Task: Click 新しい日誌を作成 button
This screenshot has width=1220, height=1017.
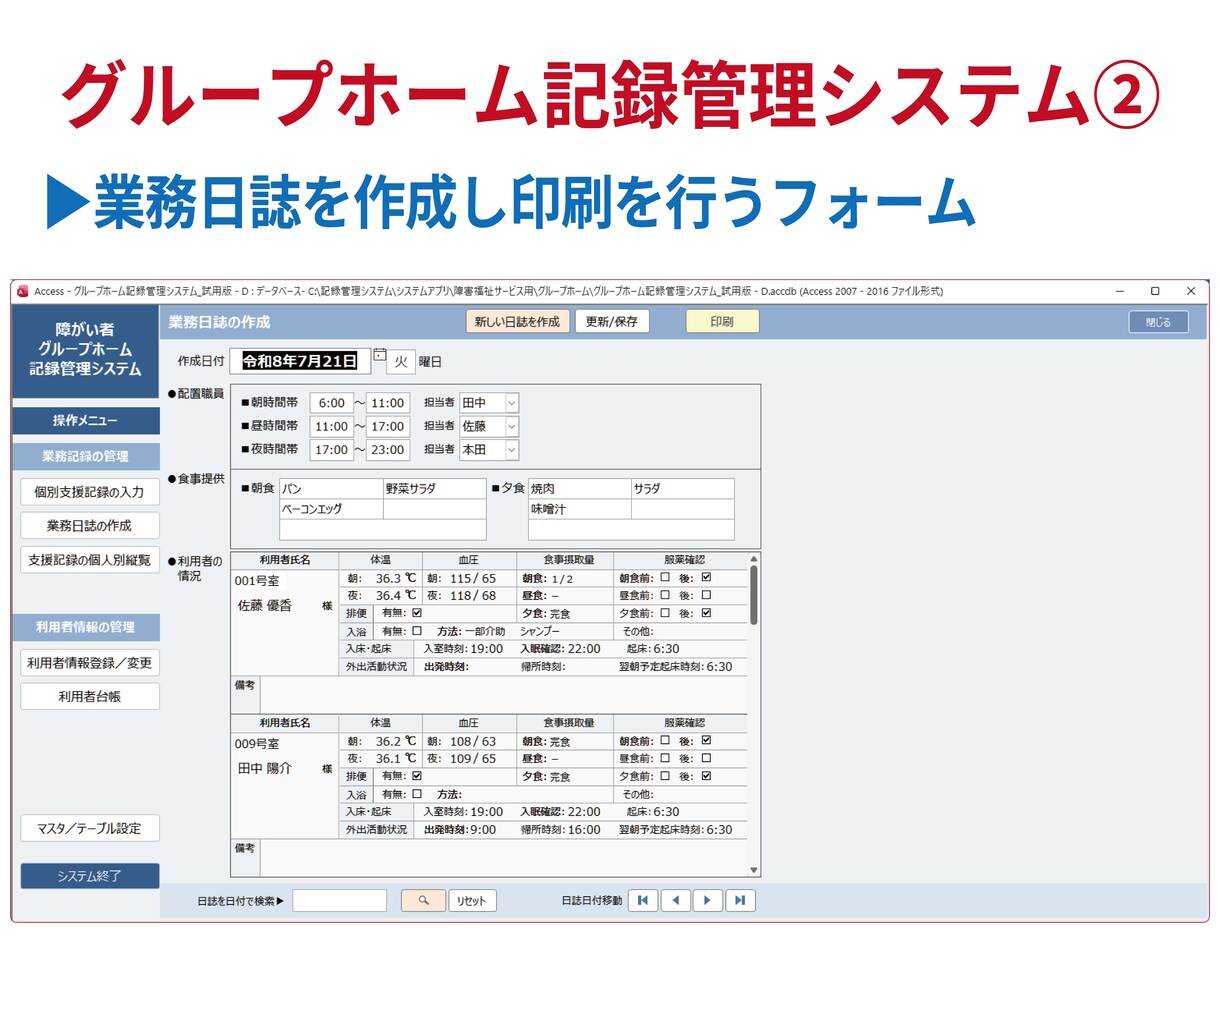Action: [x=518, y=322]
